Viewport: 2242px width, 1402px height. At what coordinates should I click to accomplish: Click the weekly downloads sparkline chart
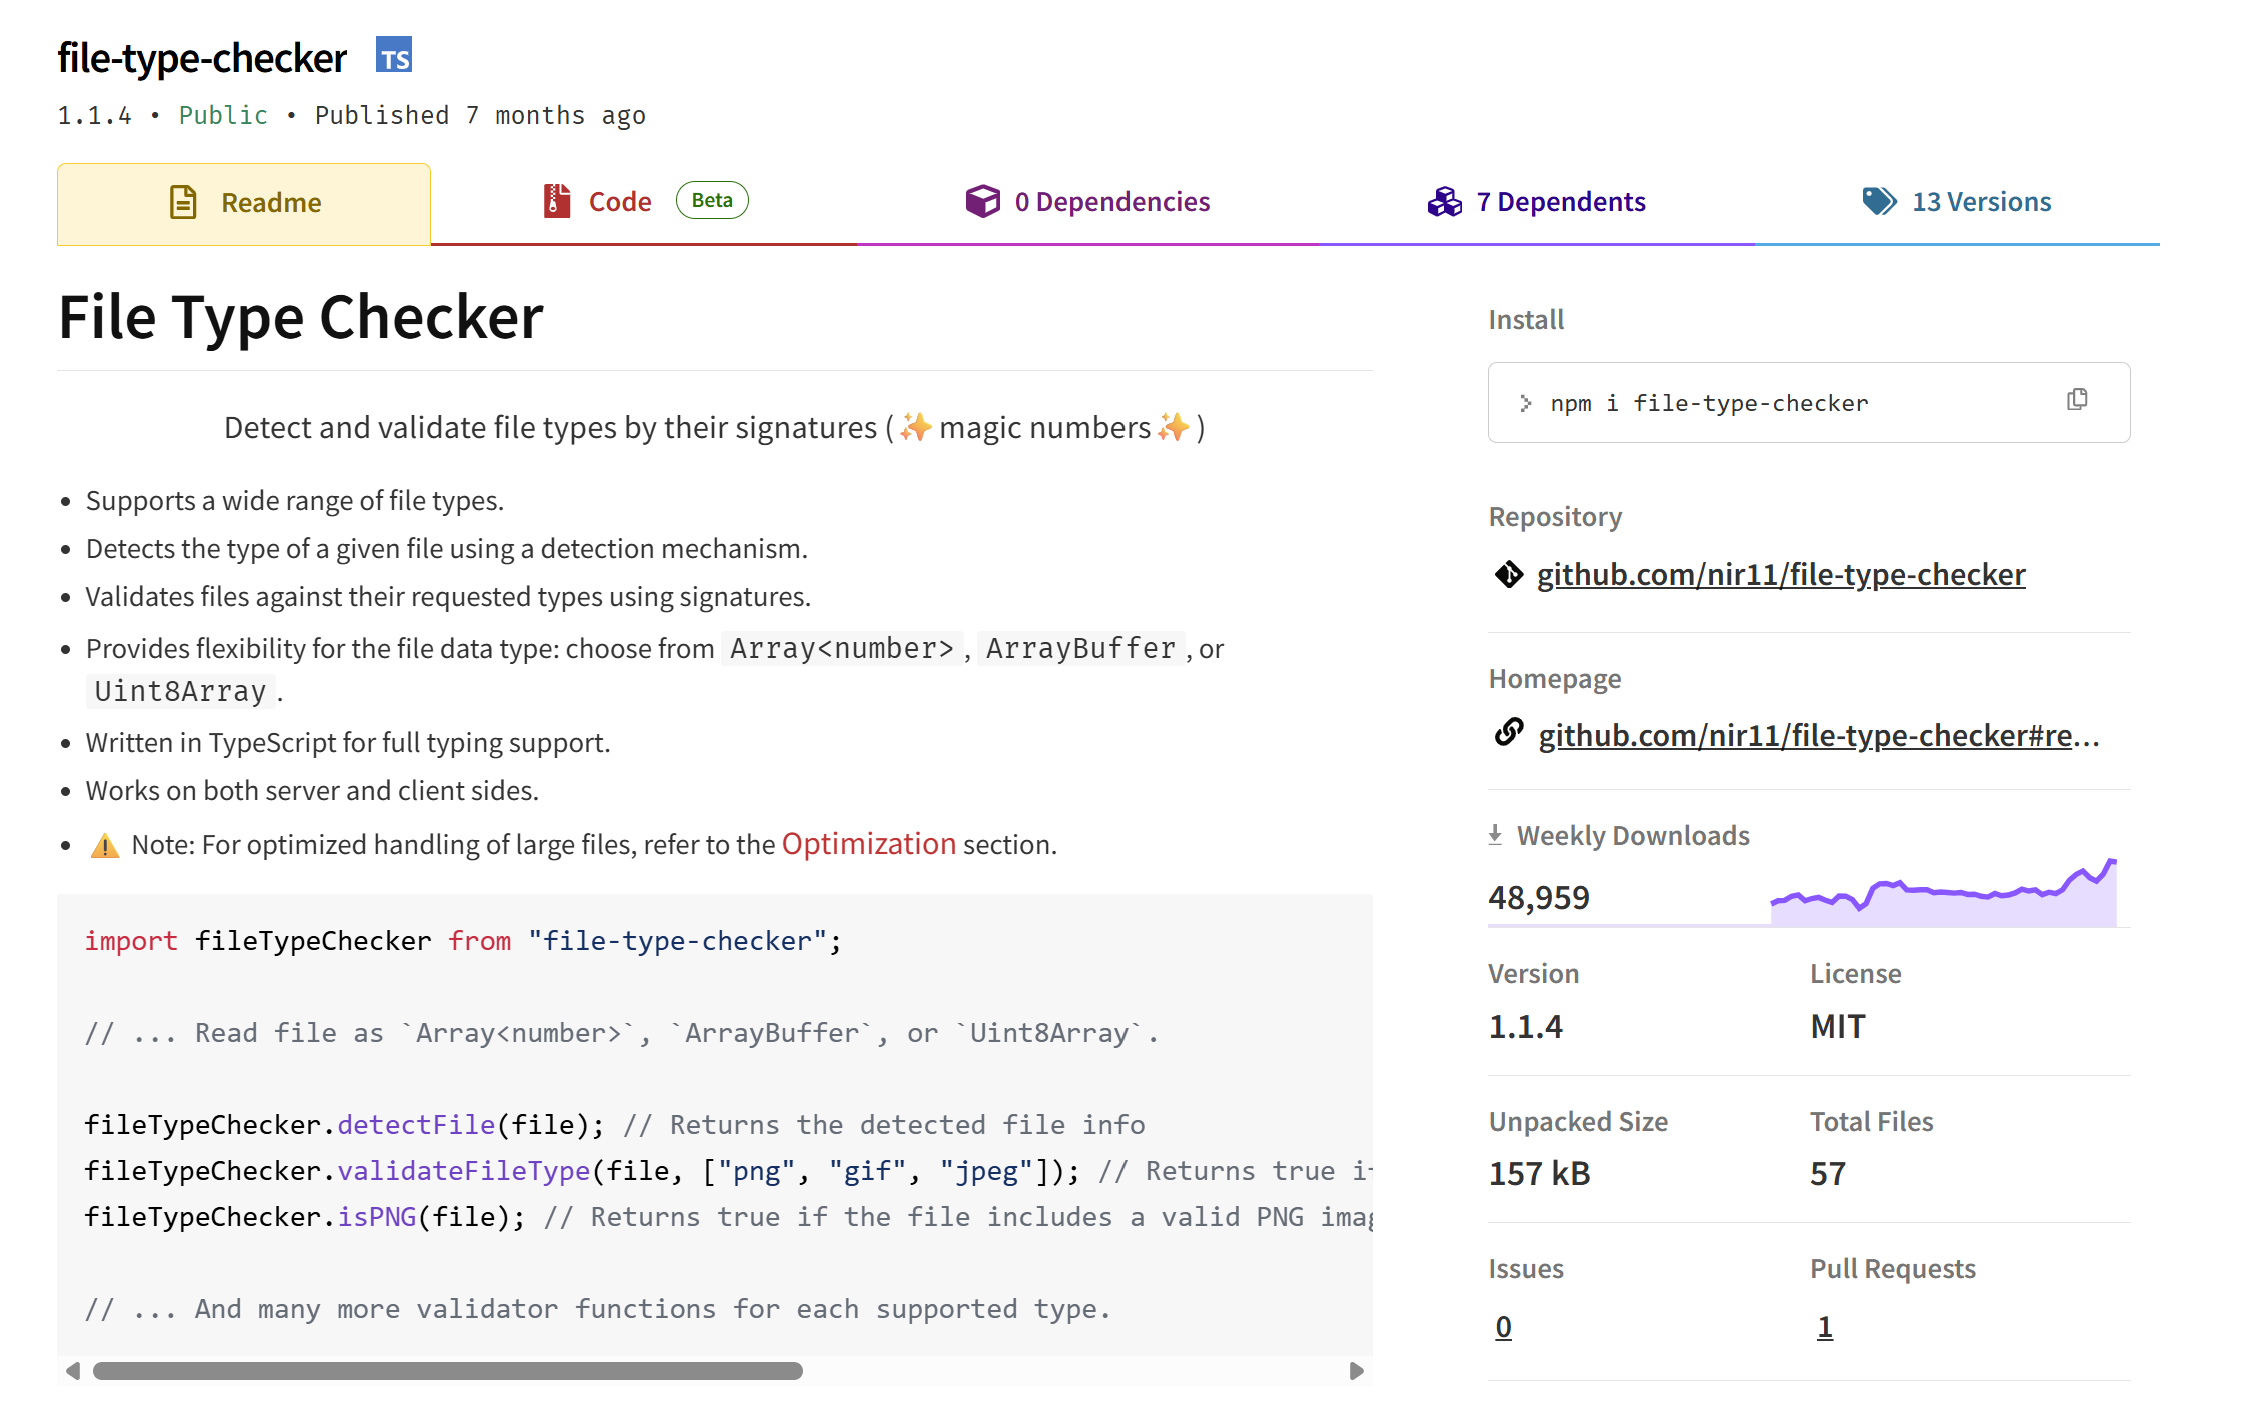1943,892
